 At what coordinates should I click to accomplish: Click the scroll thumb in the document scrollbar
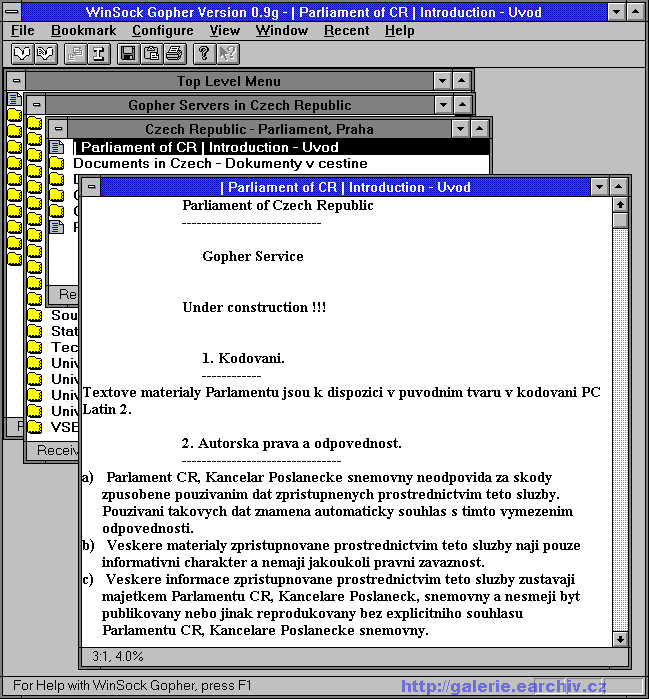click(x=620, y=220)
